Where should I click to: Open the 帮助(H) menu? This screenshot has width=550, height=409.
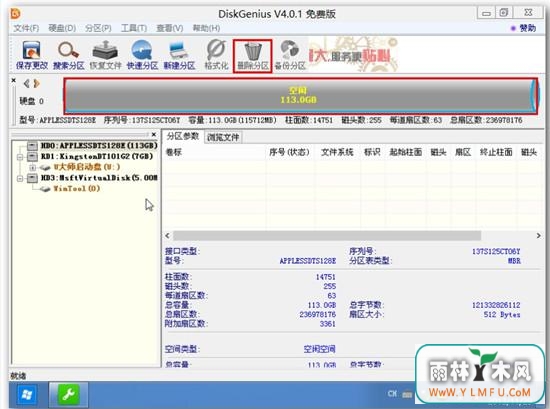(x=206, y=28)
